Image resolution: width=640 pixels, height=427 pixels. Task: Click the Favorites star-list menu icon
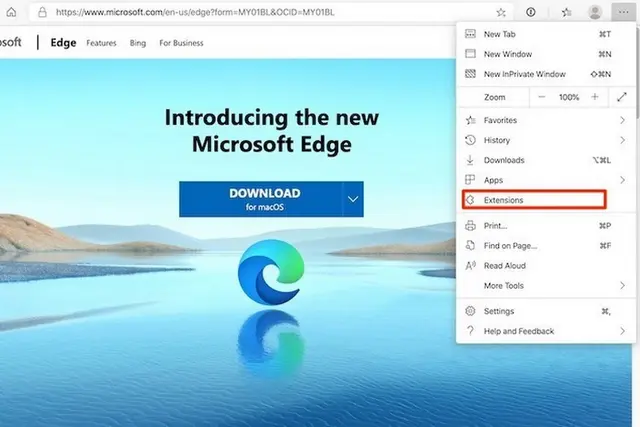point(471,120)
